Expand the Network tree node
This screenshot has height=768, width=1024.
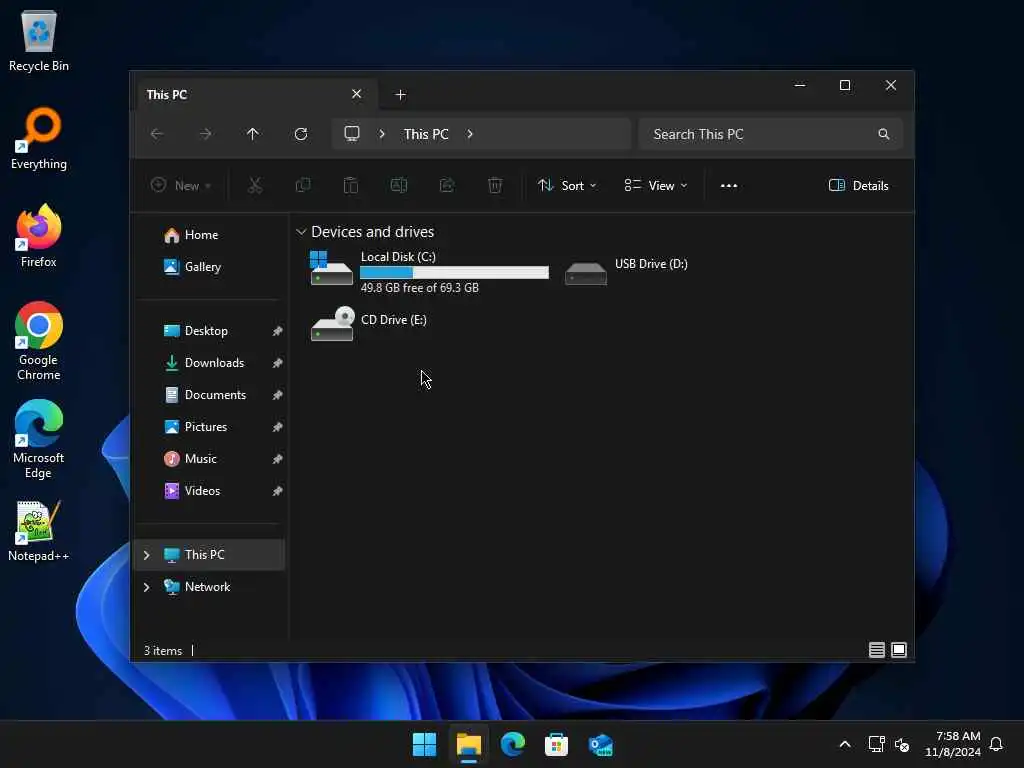(x=146, y=587)
